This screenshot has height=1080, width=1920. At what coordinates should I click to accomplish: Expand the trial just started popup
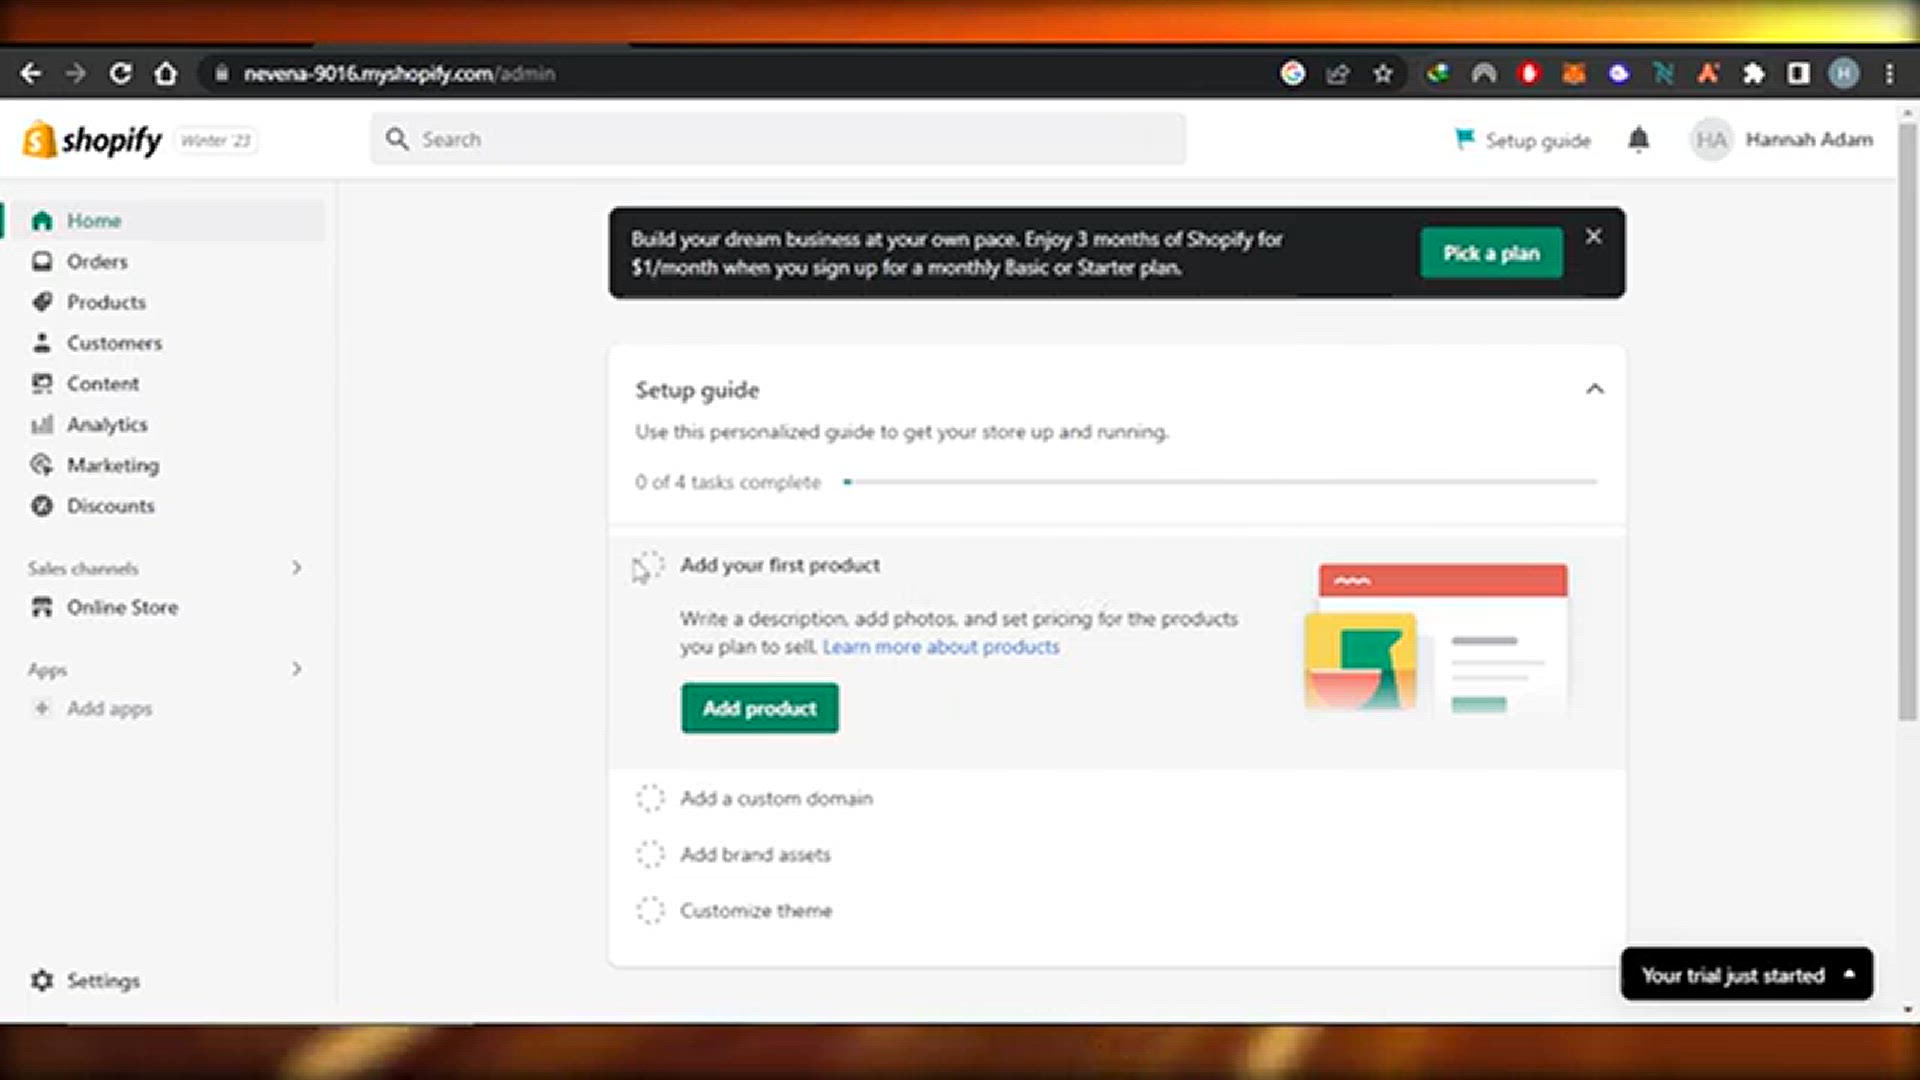coord(1747,975)
